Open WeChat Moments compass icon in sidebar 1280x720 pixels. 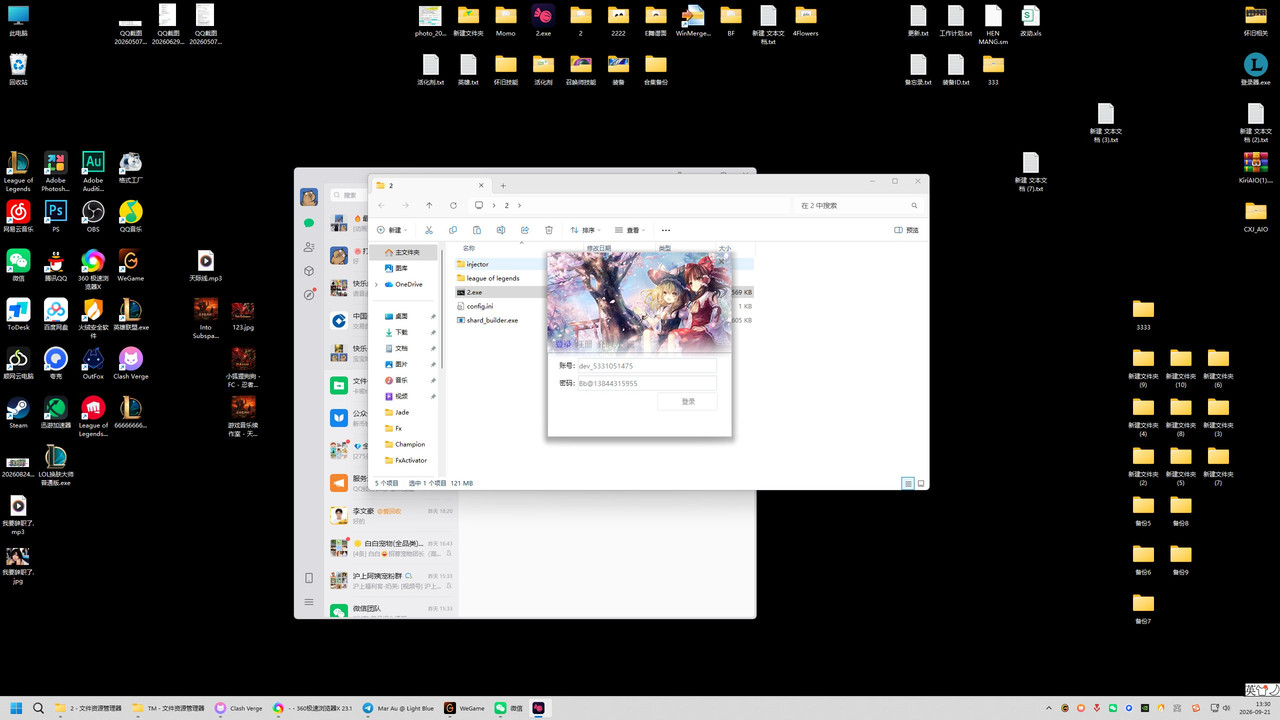309,295
